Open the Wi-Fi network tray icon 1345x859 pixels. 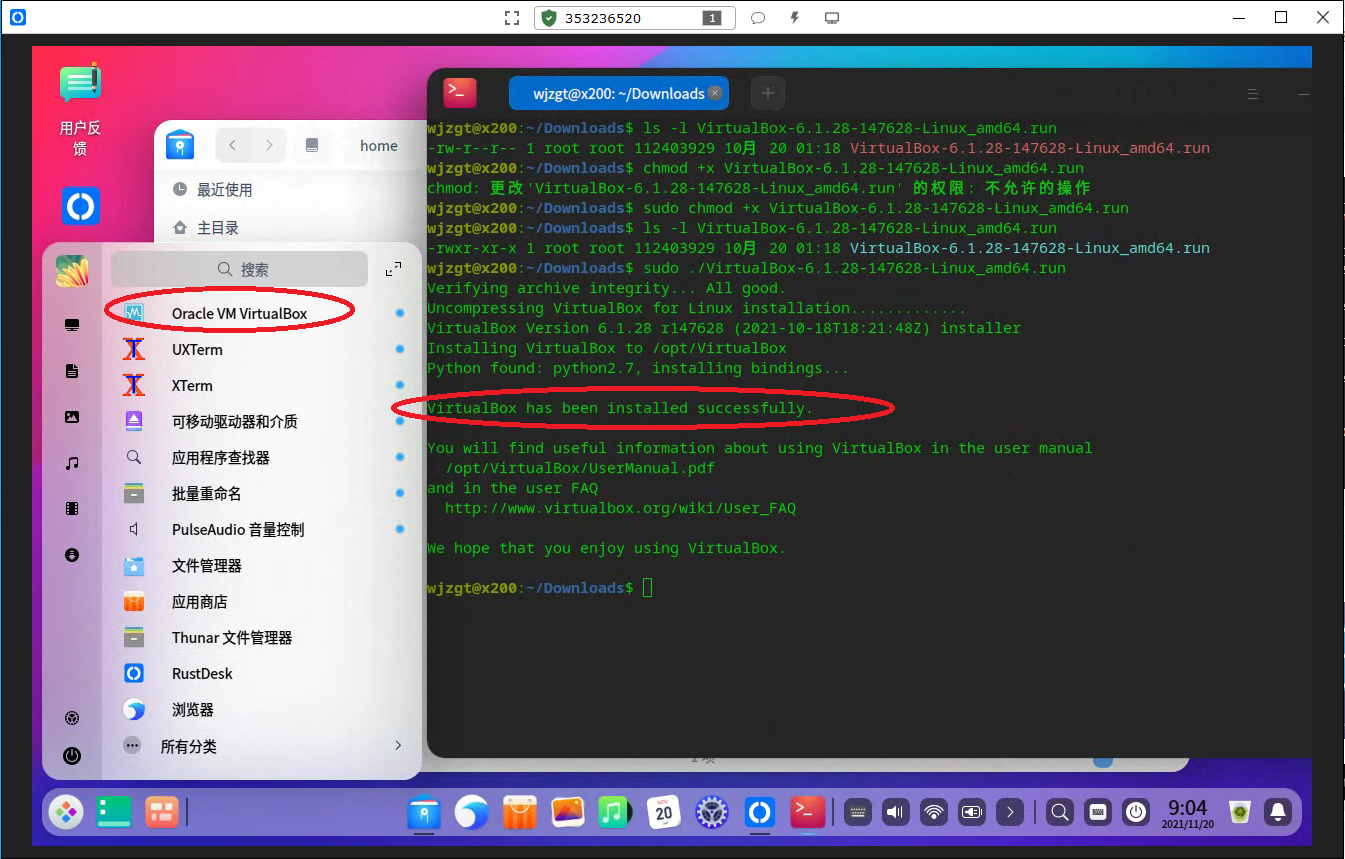[933, 812]
